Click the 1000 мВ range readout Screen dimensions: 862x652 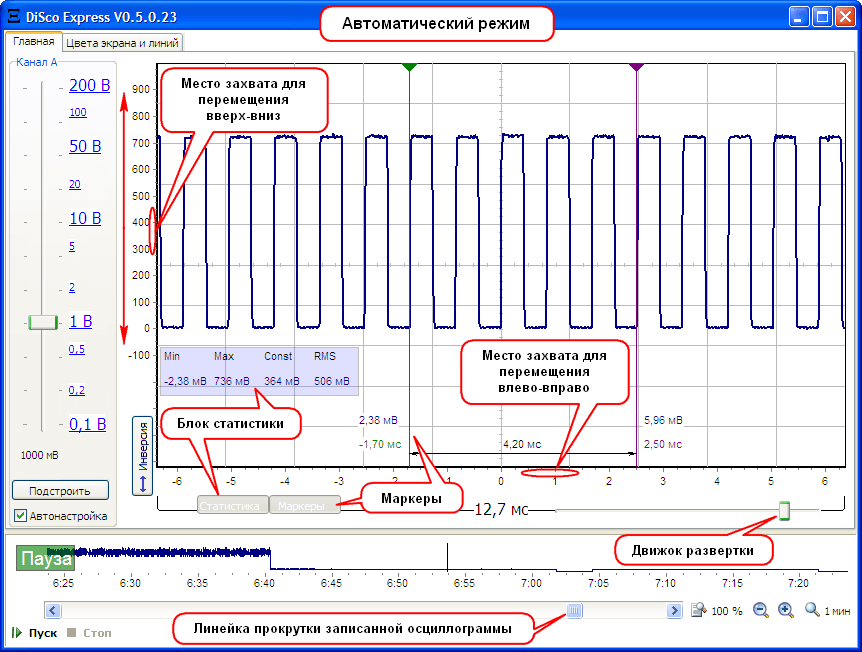pyautogui.click(x=40, y=455)
